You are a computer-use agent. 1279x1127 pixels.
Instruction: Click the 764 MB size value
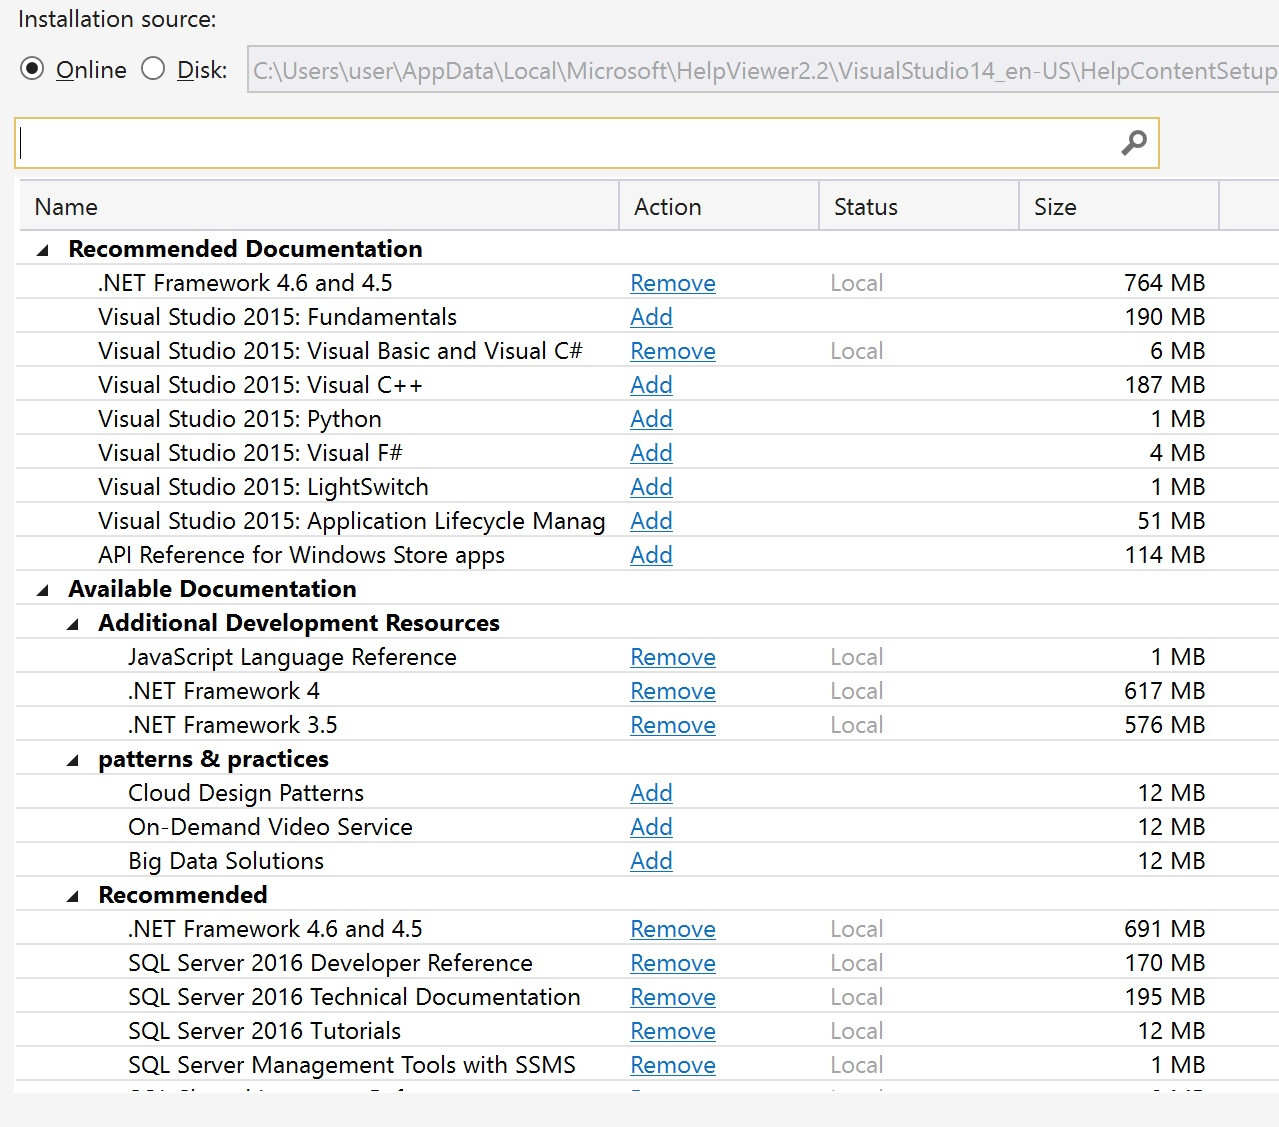point(1164,283)
